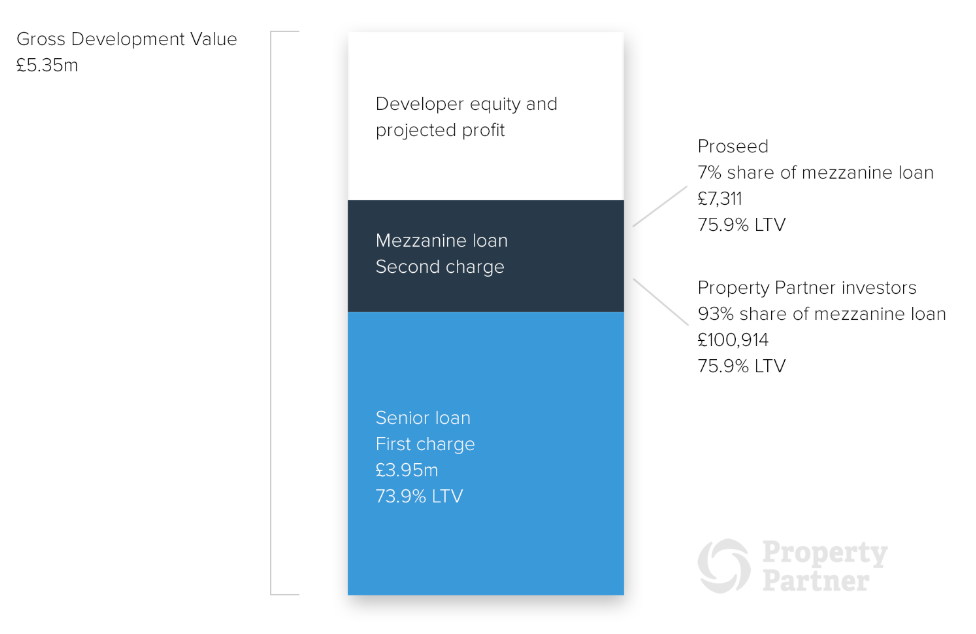976x634 pixels.
Task: Click the Property Partner watermark text
Action: (824, 566)
